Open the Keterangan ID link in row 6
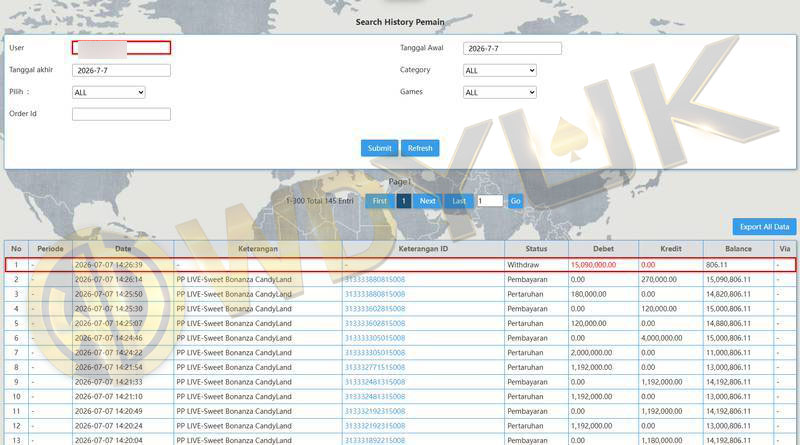The height and width of the screenshot is (445, 800). pos(375,338)
